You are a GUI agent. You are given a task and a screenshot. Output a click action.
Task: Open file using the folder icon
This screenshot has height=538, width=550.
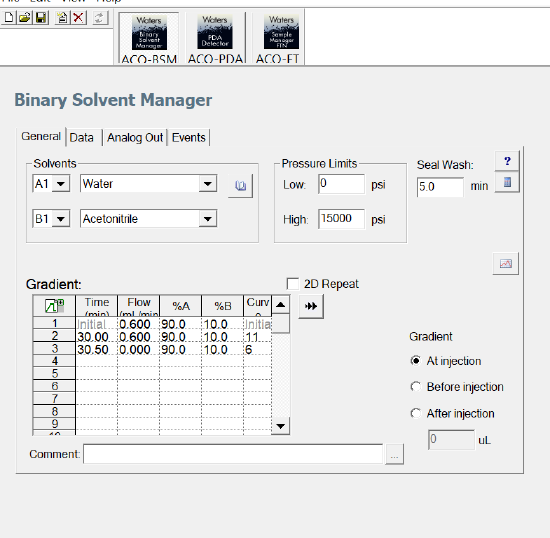pos(25,18)
